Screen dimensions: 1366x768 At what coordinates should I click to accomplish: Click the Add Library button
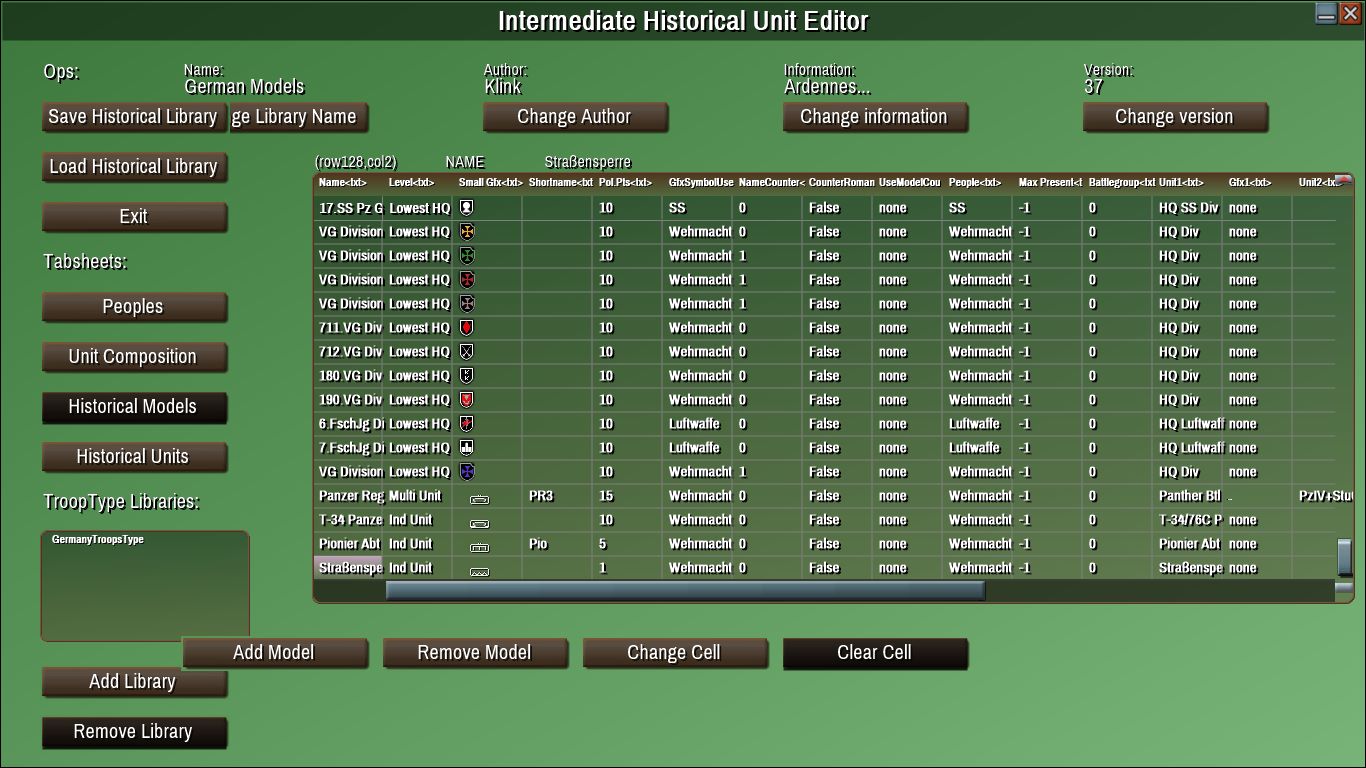(x=134, y=682)
